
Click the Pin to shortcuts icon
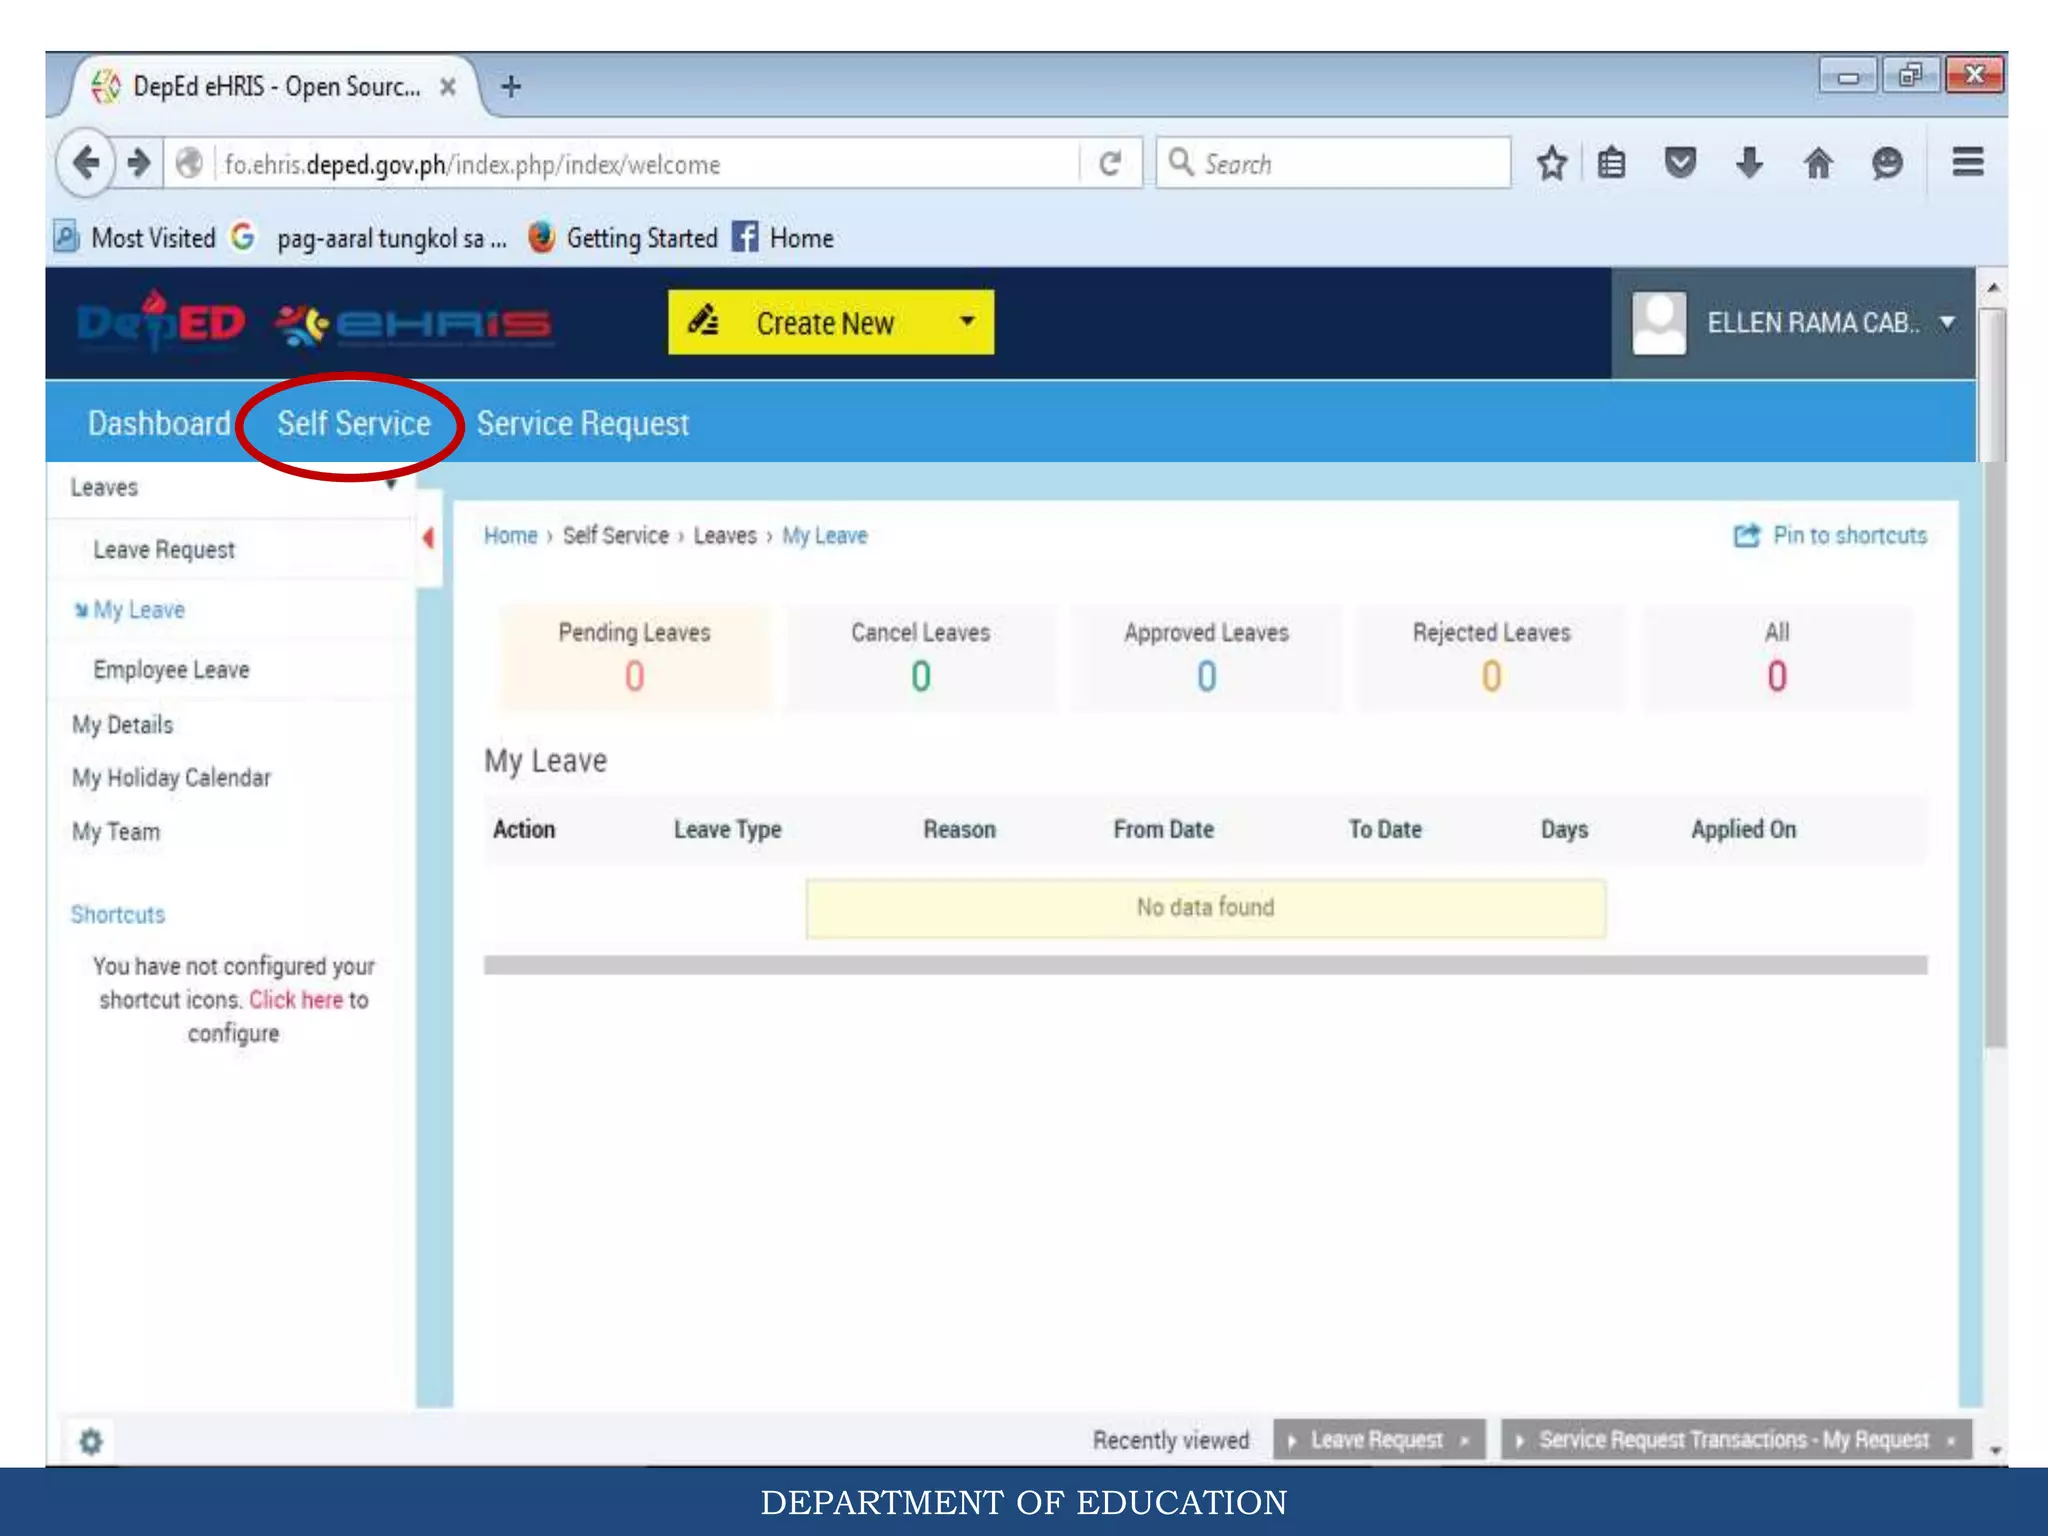tap(1746, 536)
